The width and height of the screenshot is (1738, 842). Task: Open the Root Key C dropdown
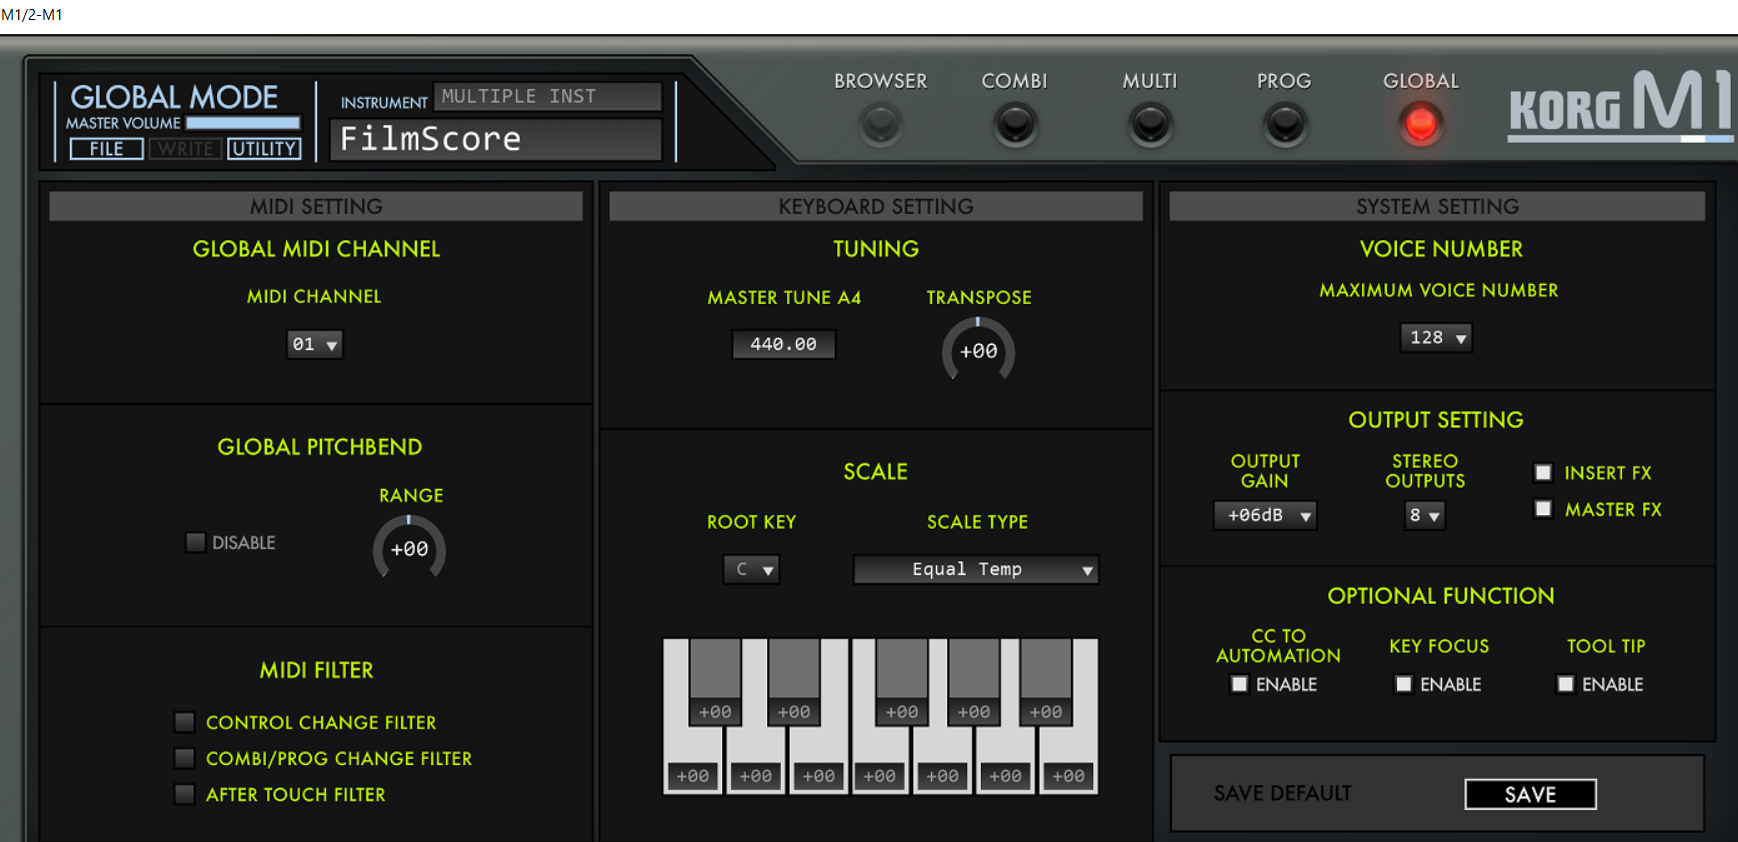(x=751, y=569)
